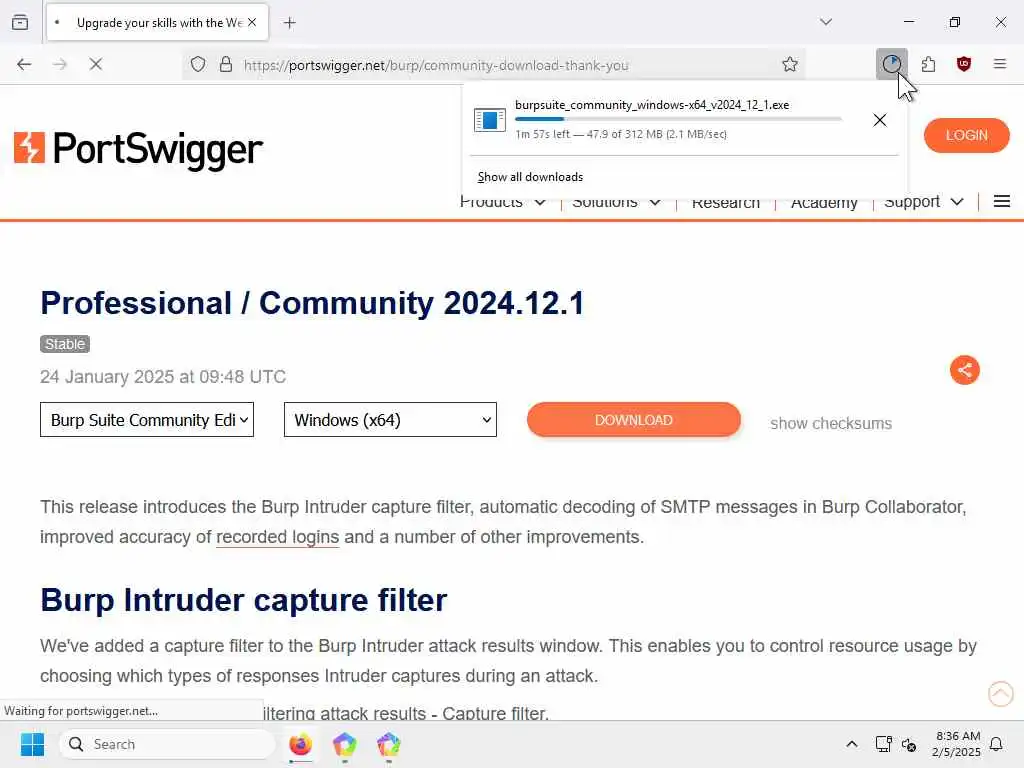The image size is (1024, 768).
Task: Expand the Solutions menu
Action: coord(616,202)
